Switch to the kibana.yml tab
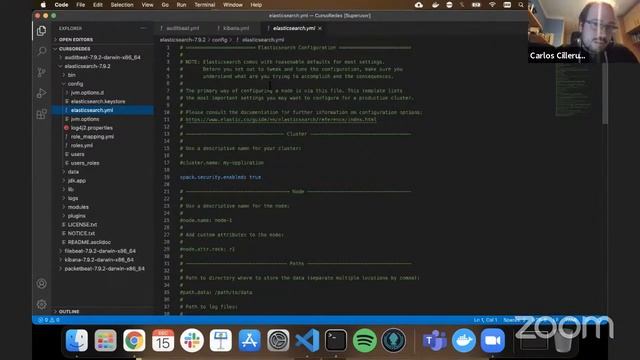 [x=236, y=28]
